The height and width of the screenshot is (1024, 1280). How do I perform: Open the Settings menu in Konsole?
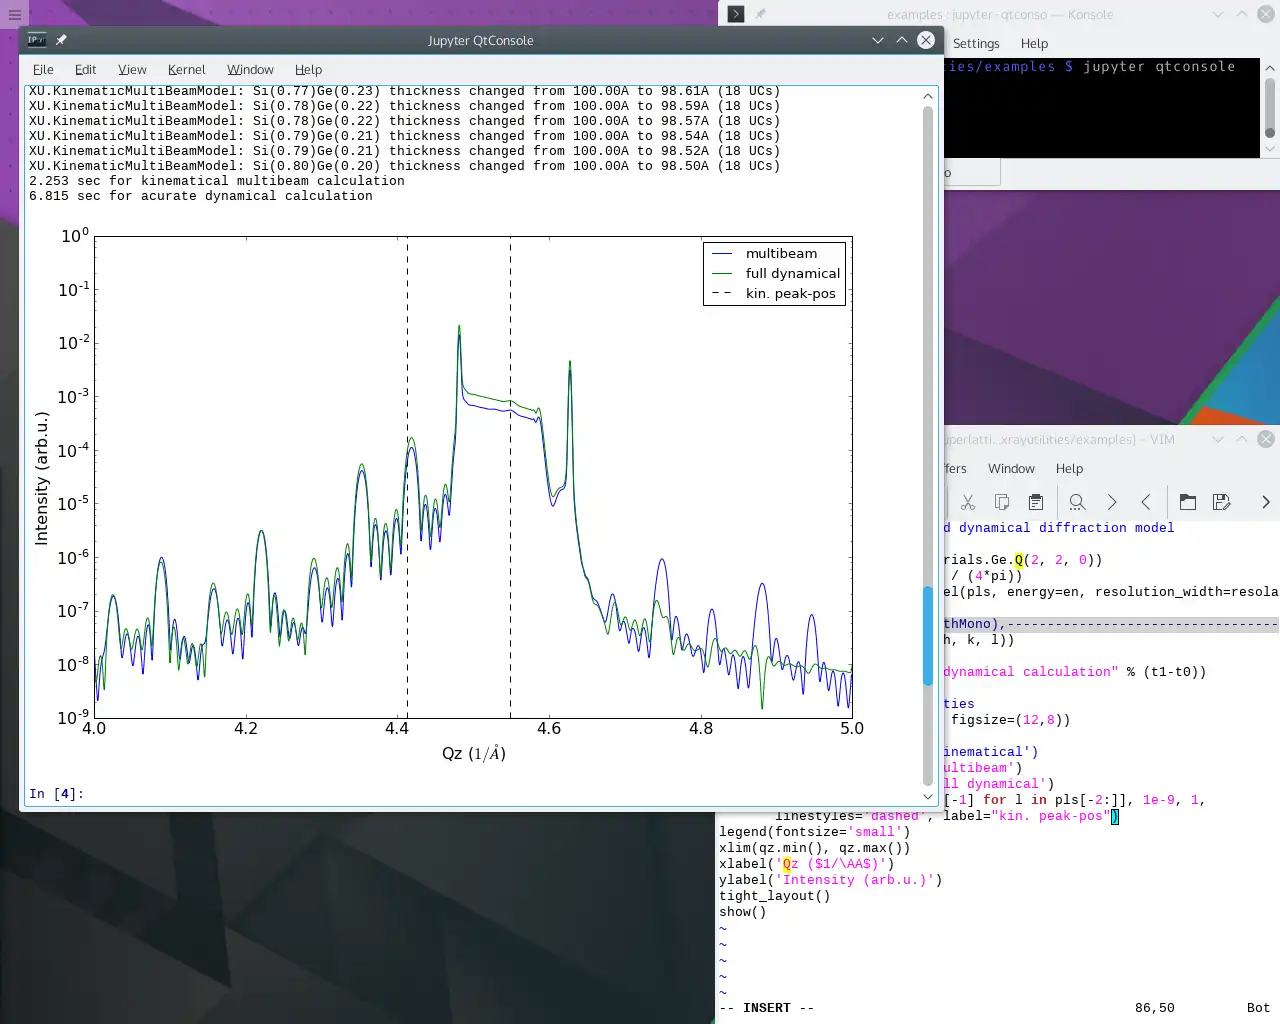point(976,43)
